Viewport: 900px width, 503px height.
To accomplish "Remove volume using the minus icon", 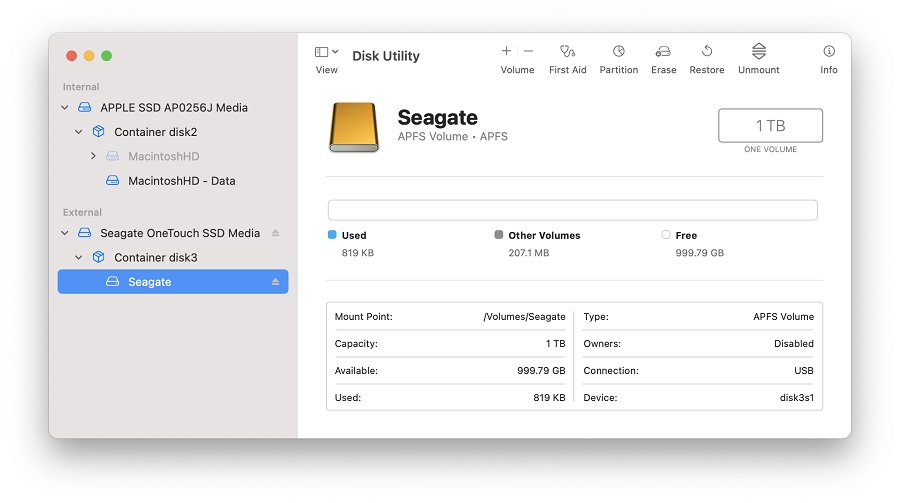I will [x=528, y=51].
